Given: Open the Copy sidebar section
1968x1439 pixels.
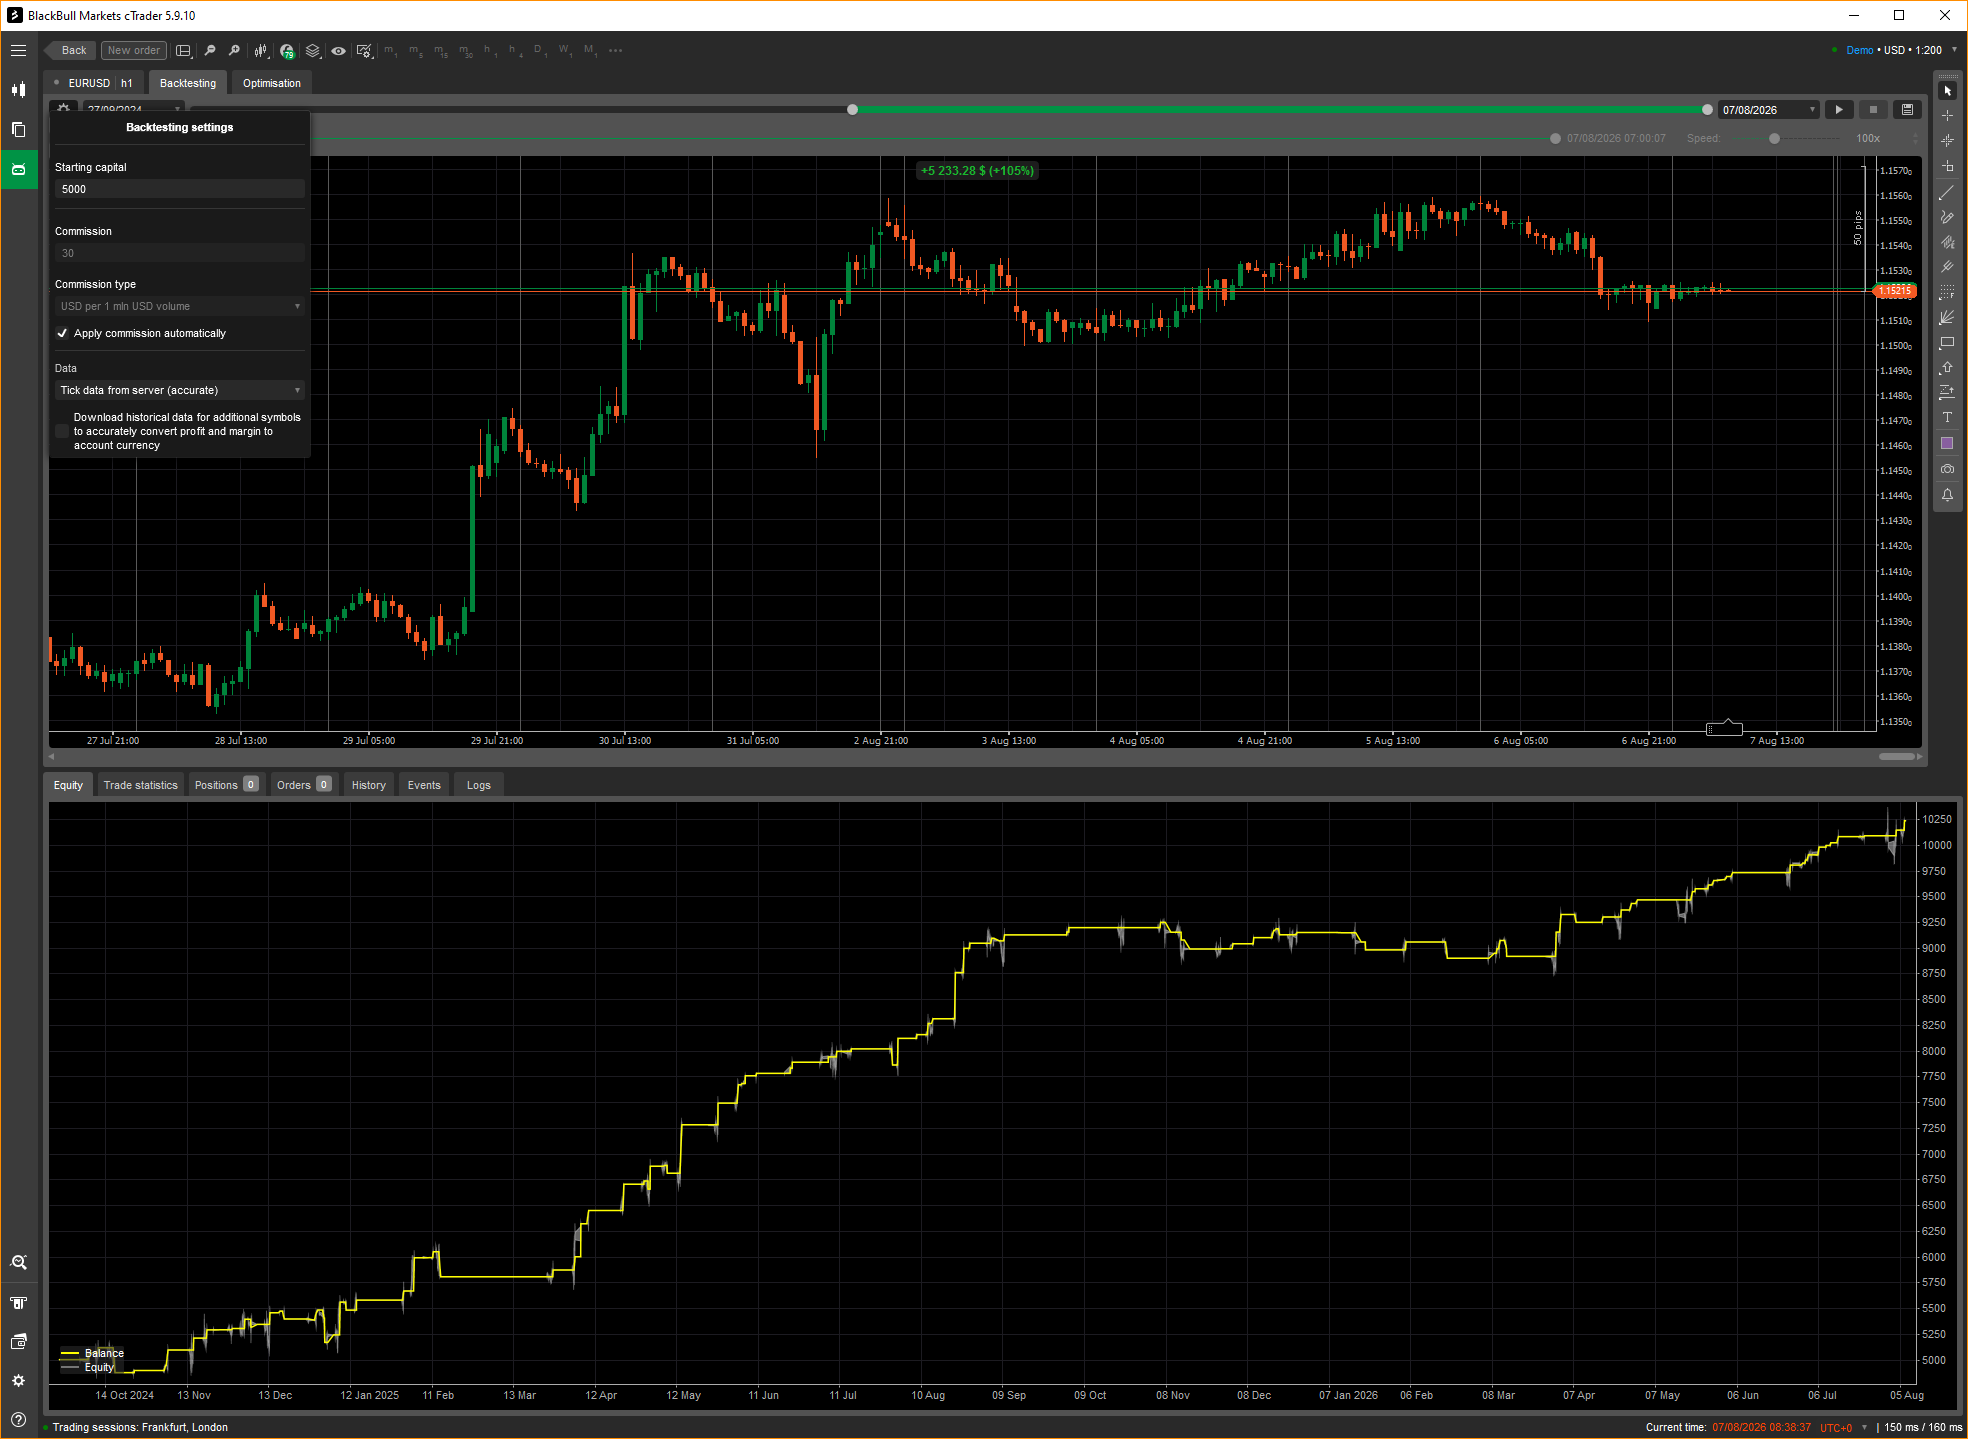Looking at the screenshot, I should 18,130.
